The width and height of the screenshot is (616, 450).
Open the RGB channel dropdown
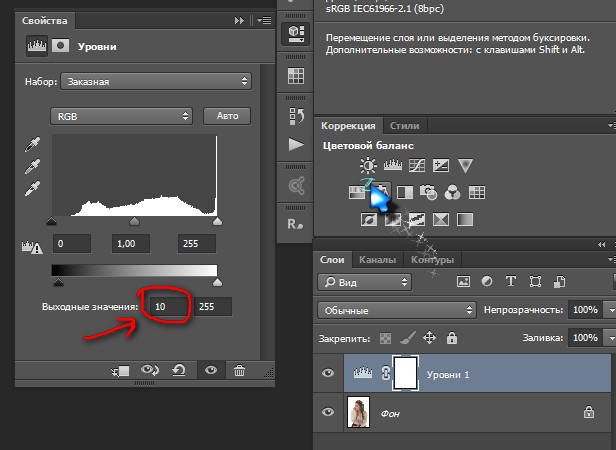[x=121, y=116]
